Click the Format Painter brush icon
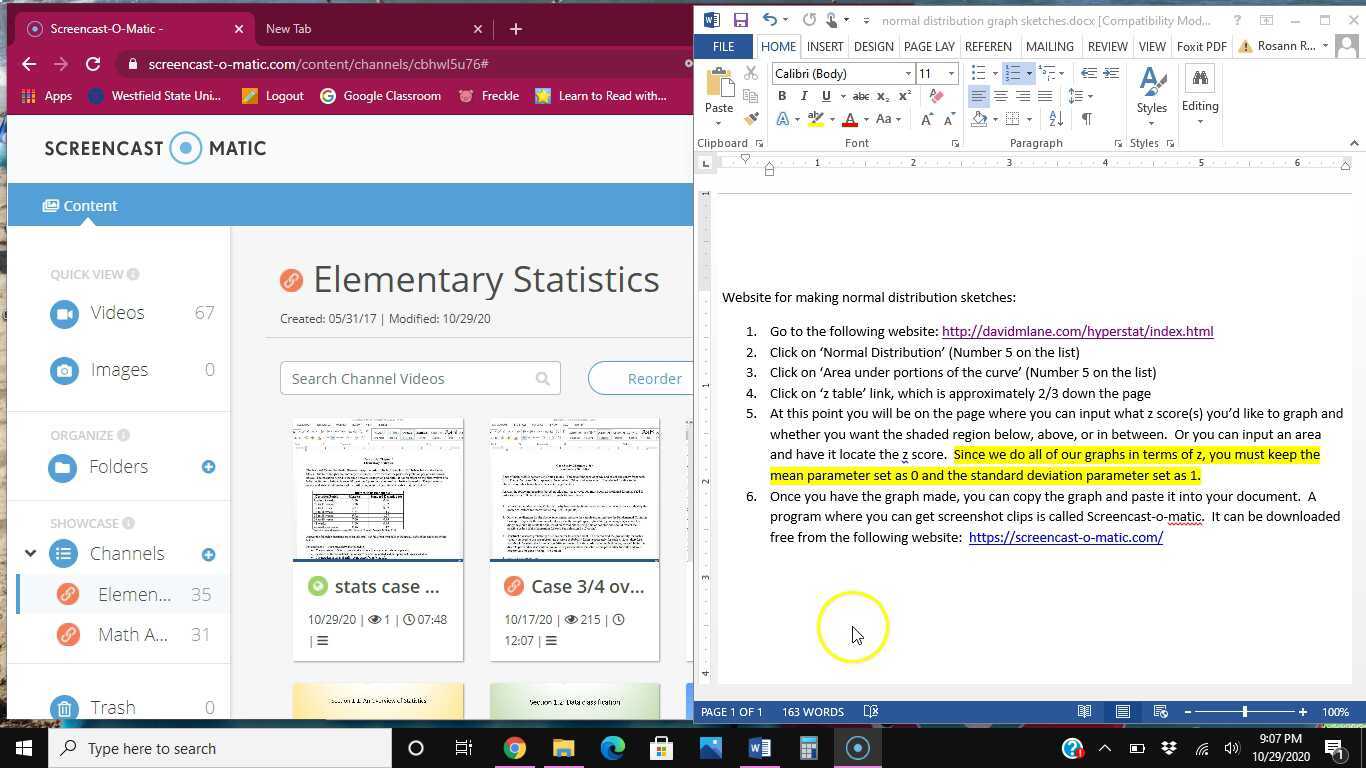Image resolution: width=1366 pixels, height=768 pixels. [751, 119]
